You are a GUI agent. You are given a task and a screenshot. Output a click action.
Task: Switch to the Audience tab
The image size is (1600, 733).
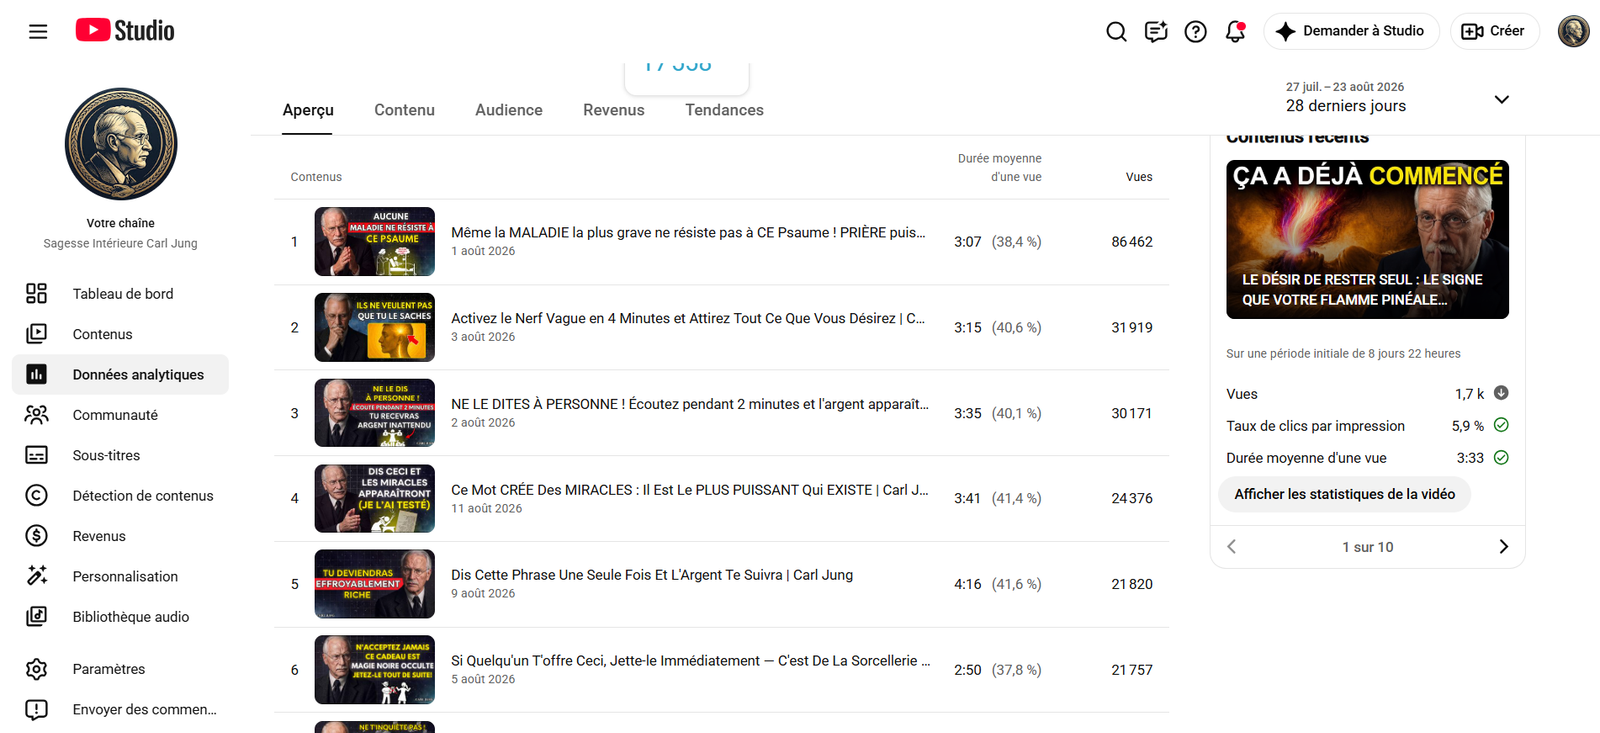(x=509, y=110)
